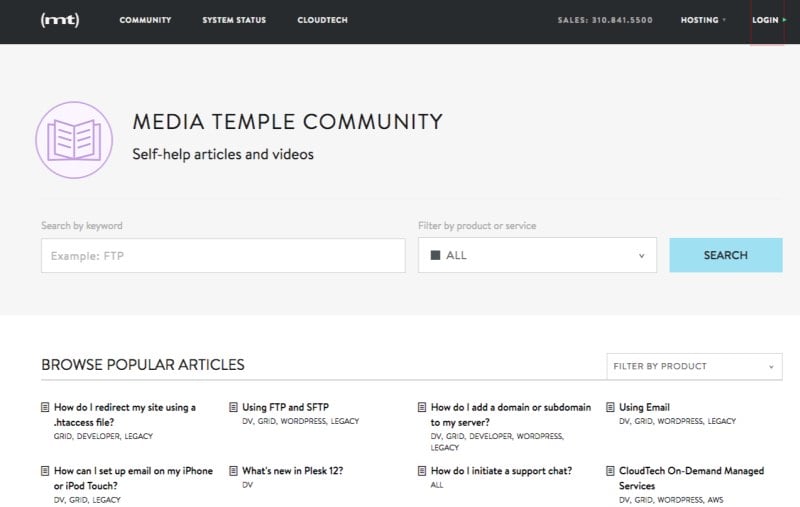This screenshot has width=800, height=507.
Task: Click GRID, DEVELOPER, LEGACY tags under htaccess article
Action: coord(103,436)
